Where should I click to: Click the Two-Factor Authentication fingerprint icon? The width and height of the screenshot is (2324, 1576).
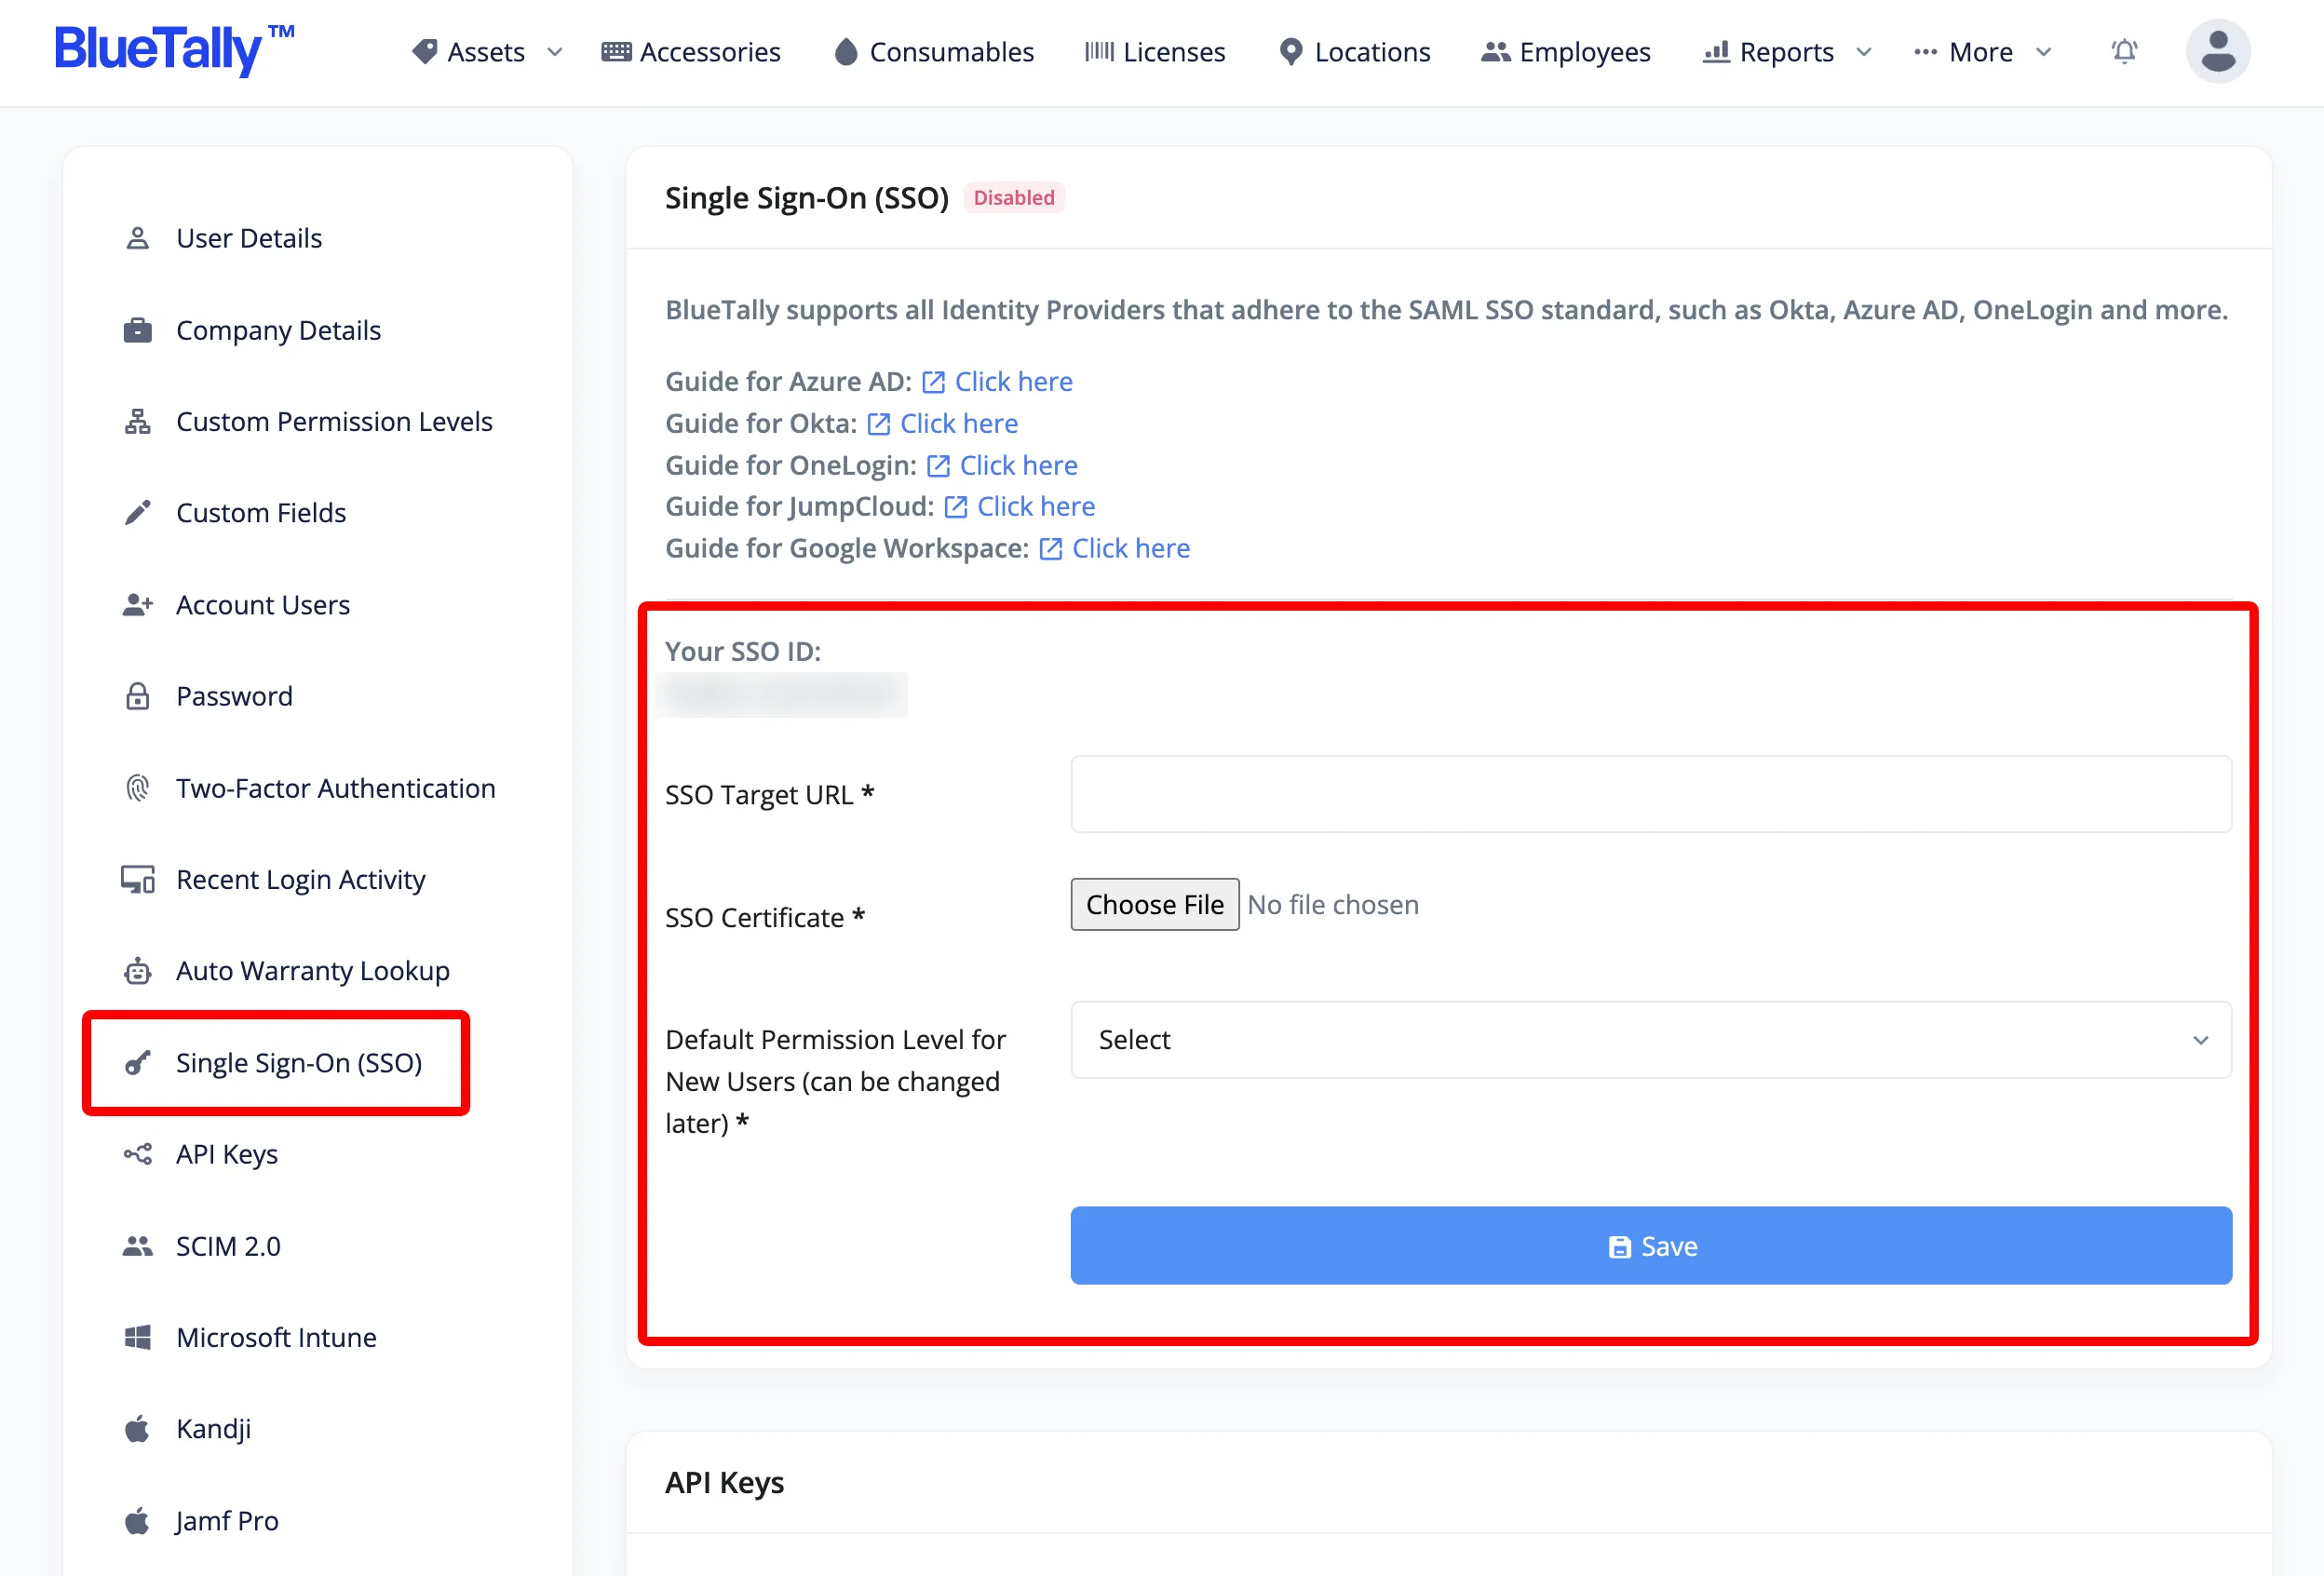138,788
